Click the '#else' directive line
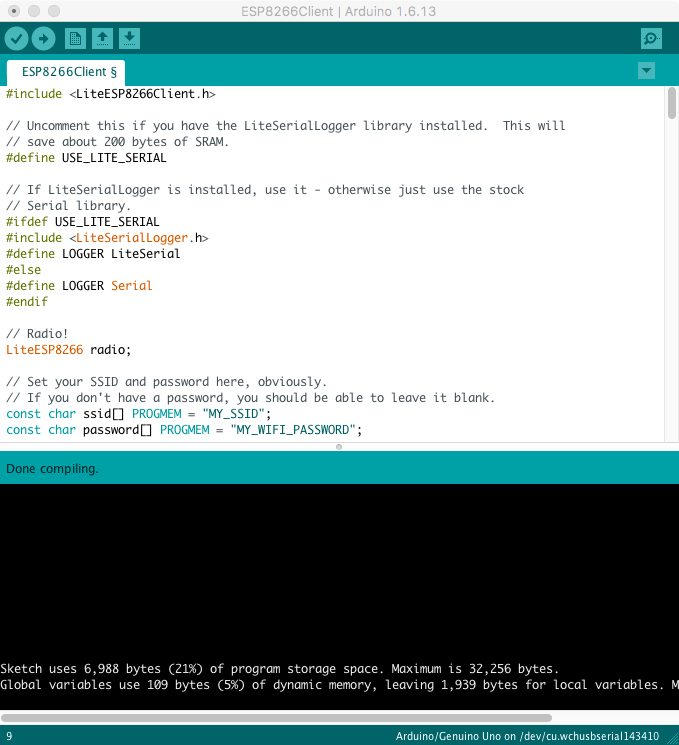The height and width of the screenshot is (745, 679). point(23,270)
